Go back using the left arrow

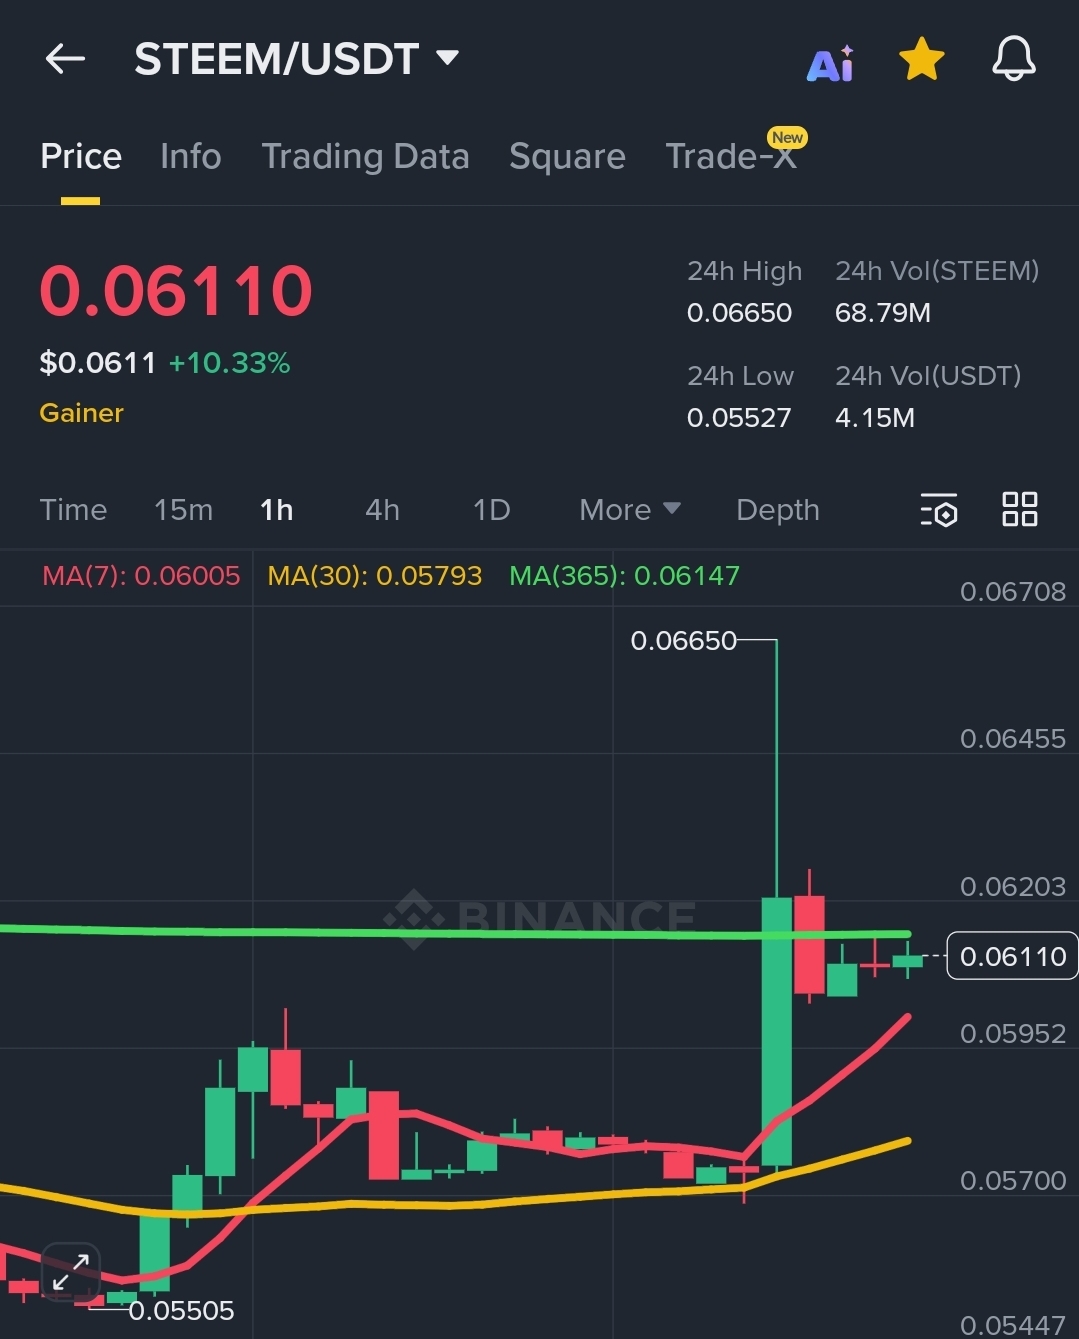[65, 59]
